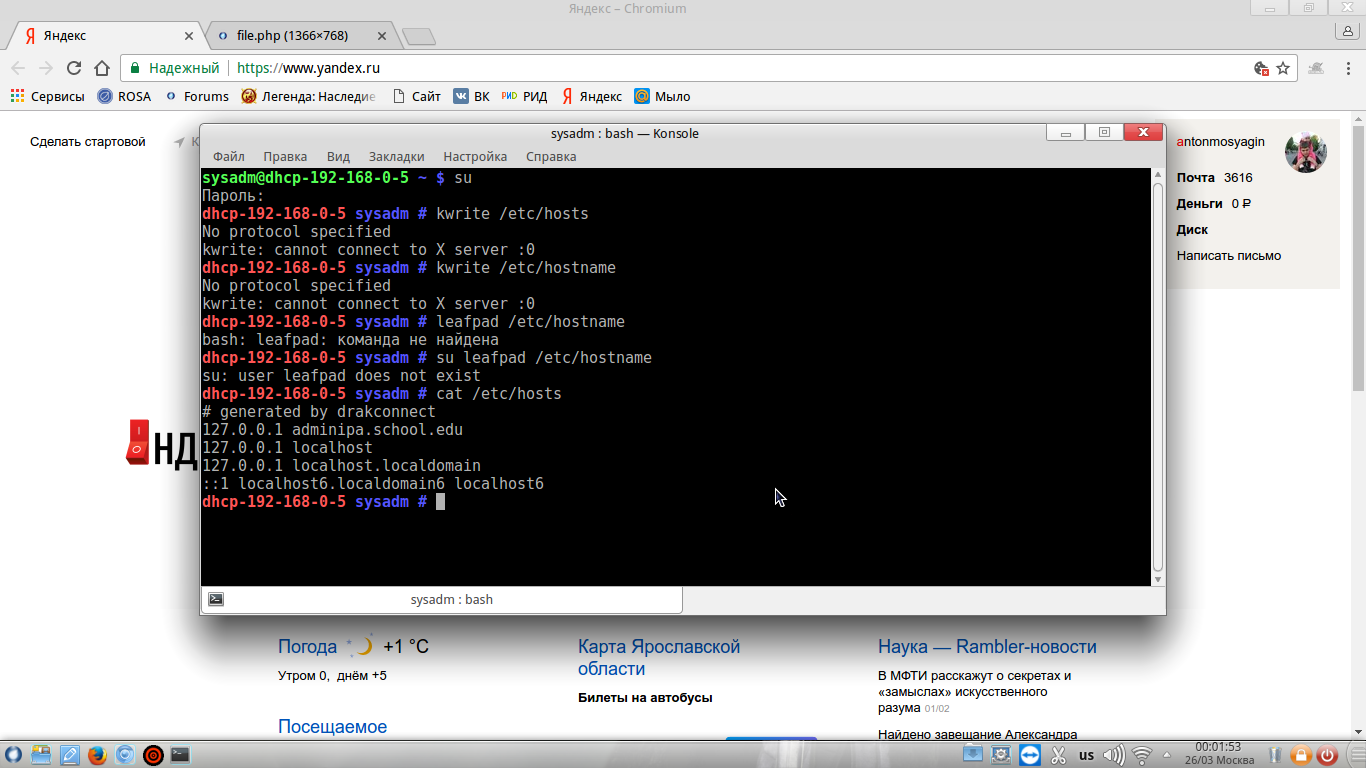Launch Firefox from the taskbar

click(x=97, y=755)
